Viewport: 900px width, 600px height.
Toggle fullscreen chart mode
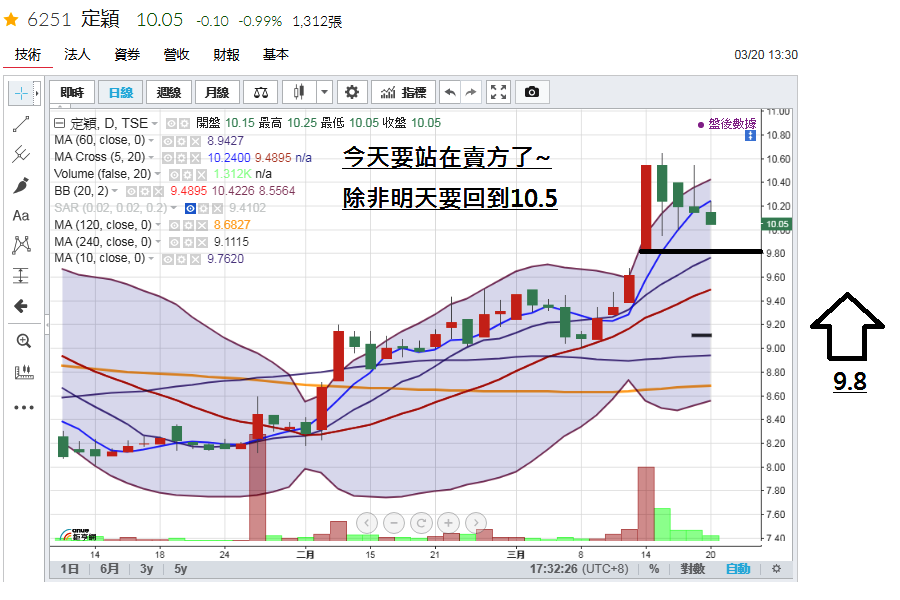pyautogui.click(x=498, y=92)
